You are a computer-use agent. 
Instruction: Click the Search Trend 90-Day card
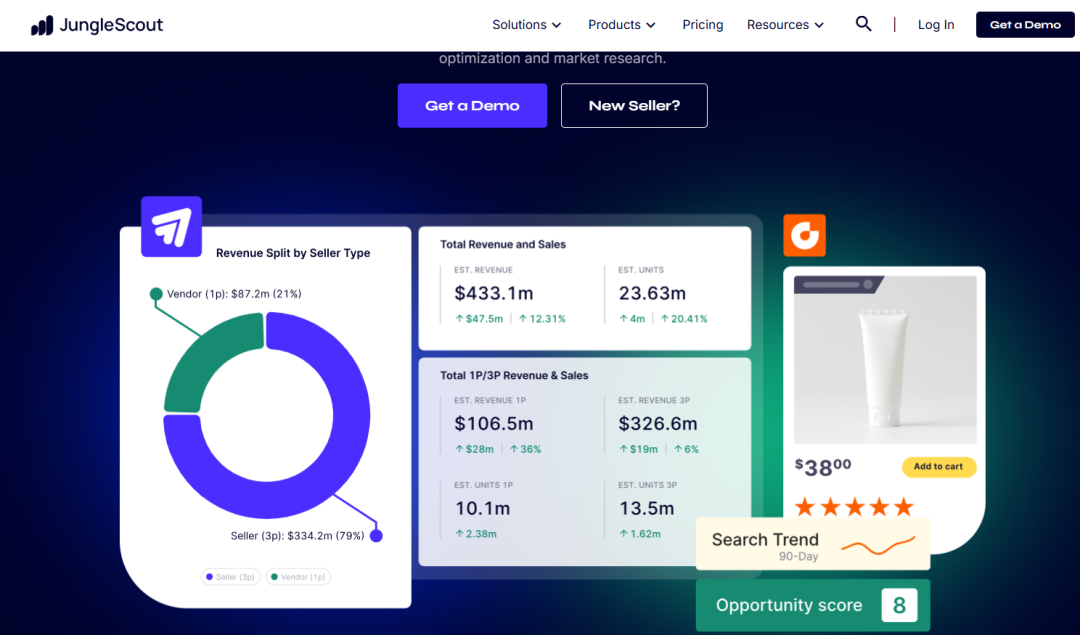click(813, 544)
